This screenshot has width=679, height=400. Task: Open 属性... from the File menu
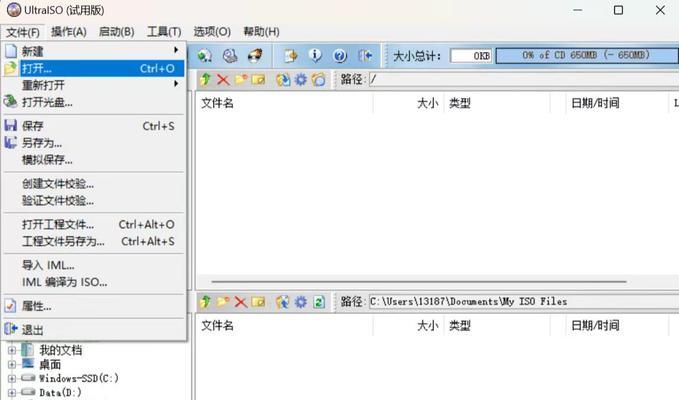(x=94, y=306)
